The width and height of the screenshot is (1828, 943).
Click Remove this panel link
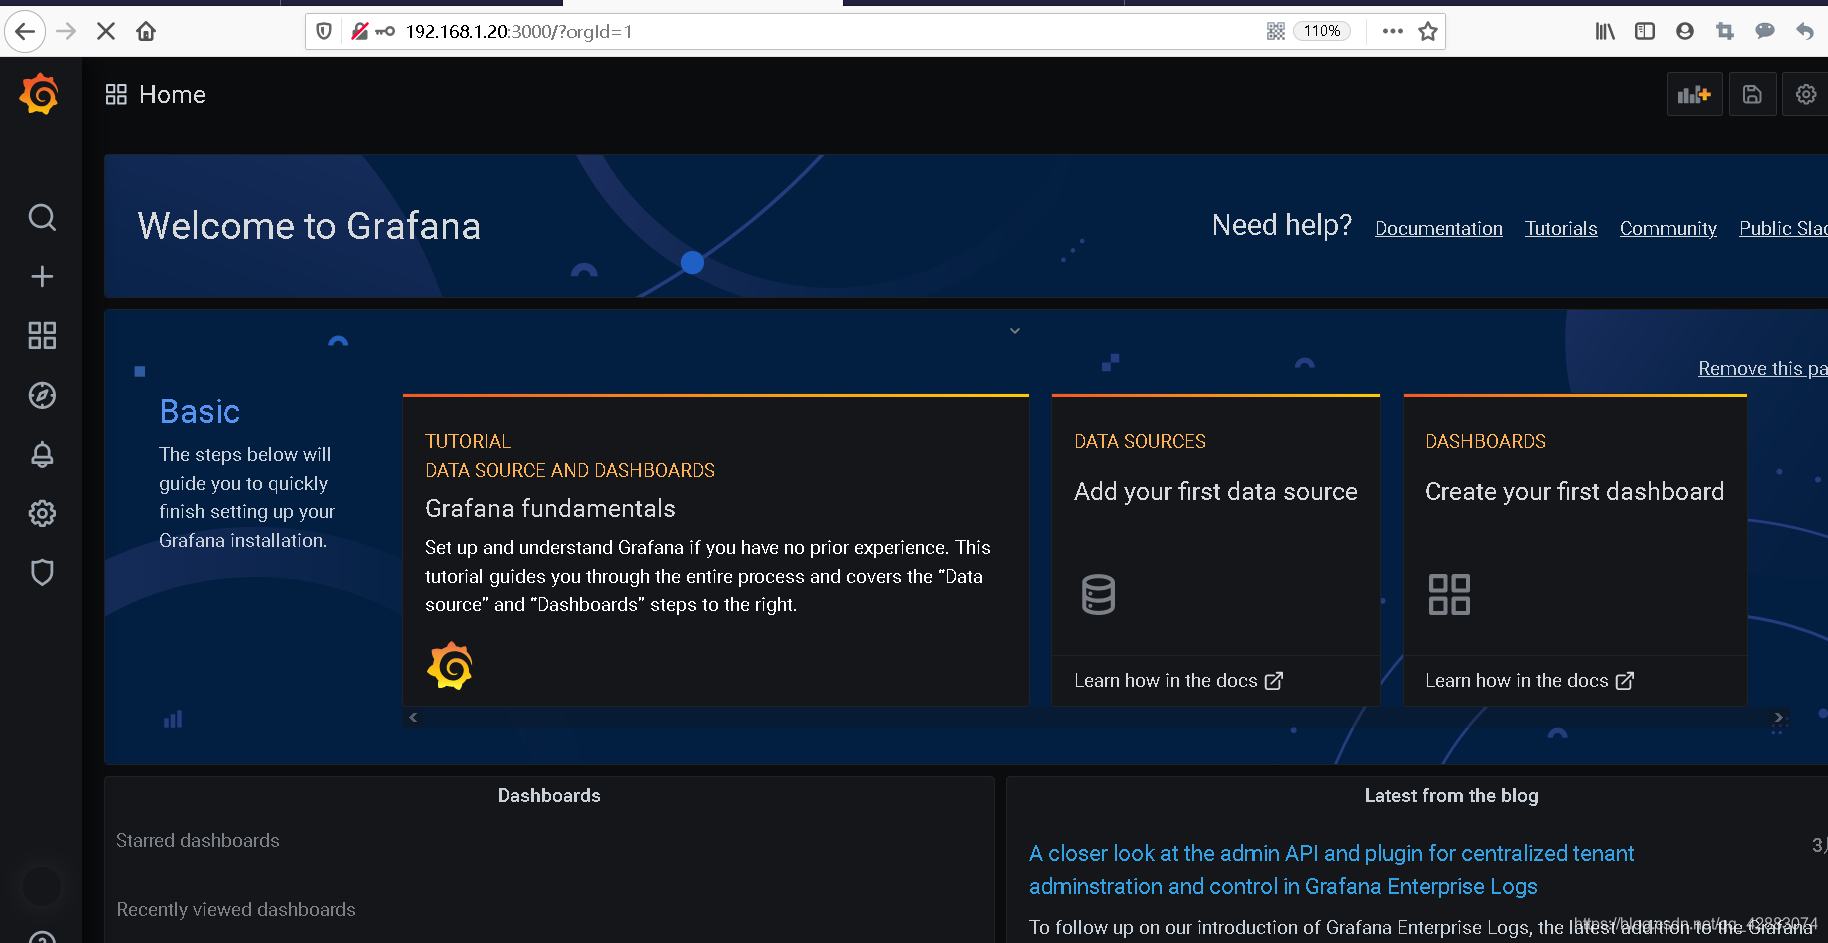click(x=1763, y=368)
